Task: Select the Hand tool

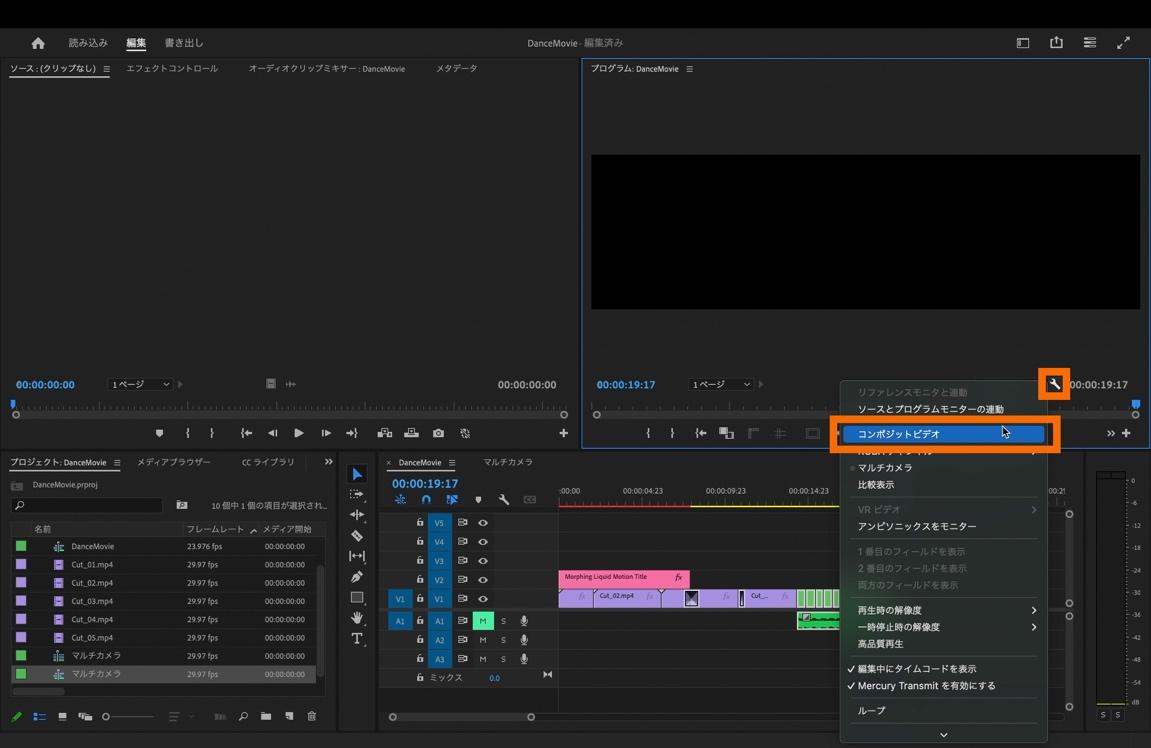Action: (357, 618)
